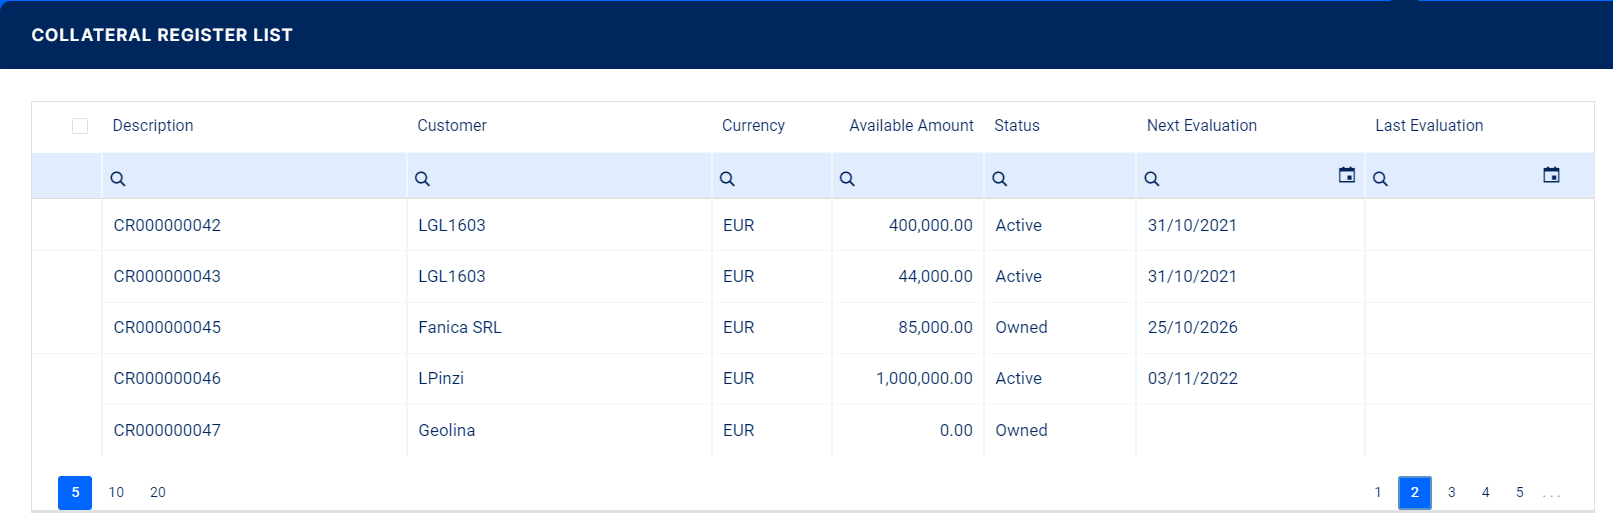Screen dimensions: 1613x530
Task: Jump to page 1 of results
Action: point(1377,492)
